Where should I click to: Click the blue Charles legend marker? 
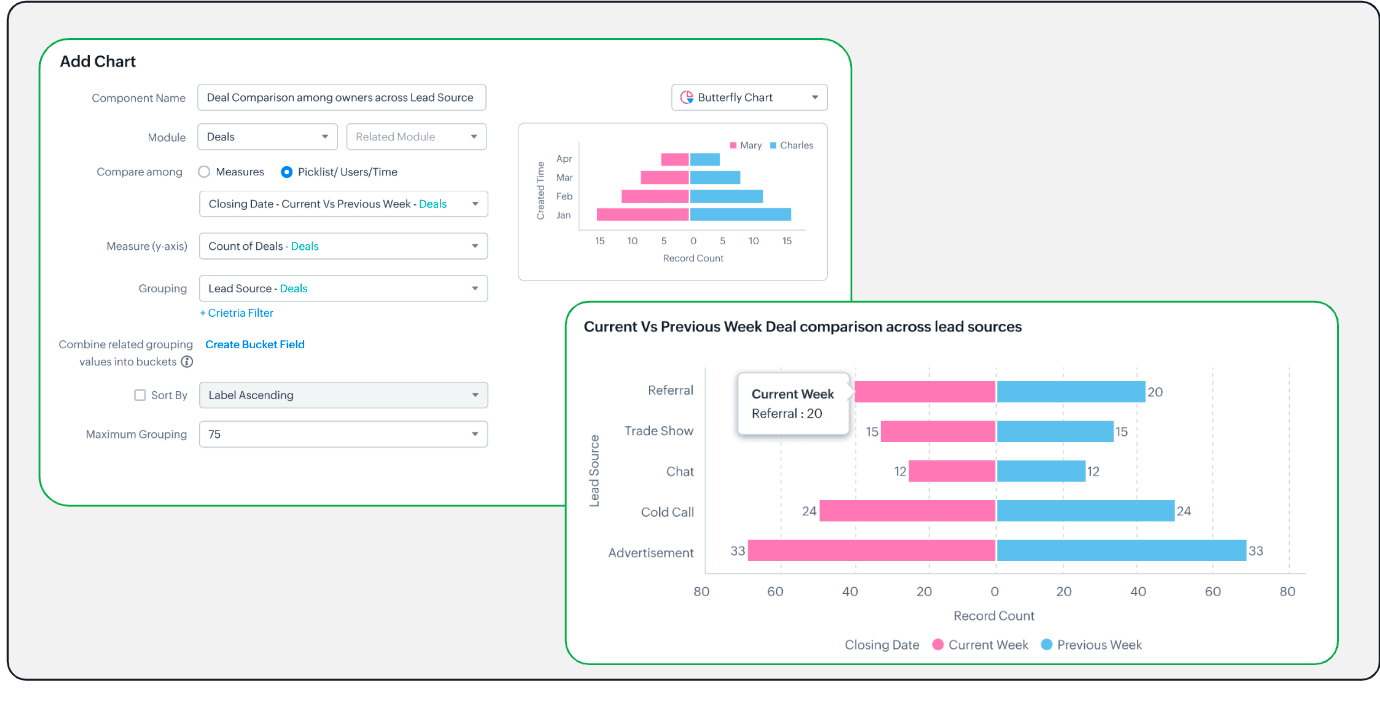point(773,146)
